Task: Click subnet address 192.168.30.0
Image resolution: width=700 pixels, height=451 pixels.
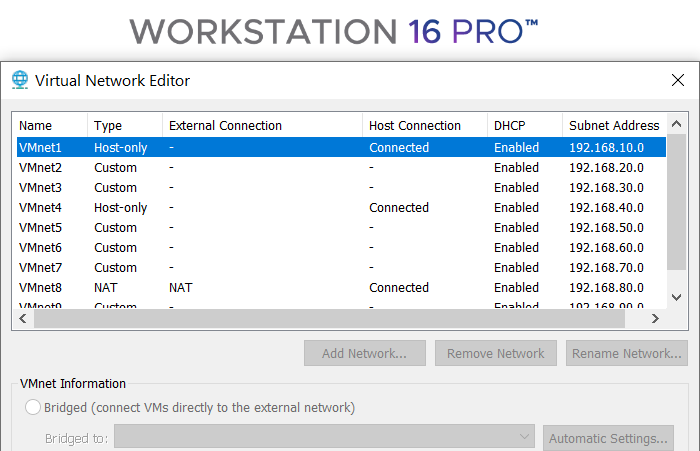Action: click(x=606, y=188)
